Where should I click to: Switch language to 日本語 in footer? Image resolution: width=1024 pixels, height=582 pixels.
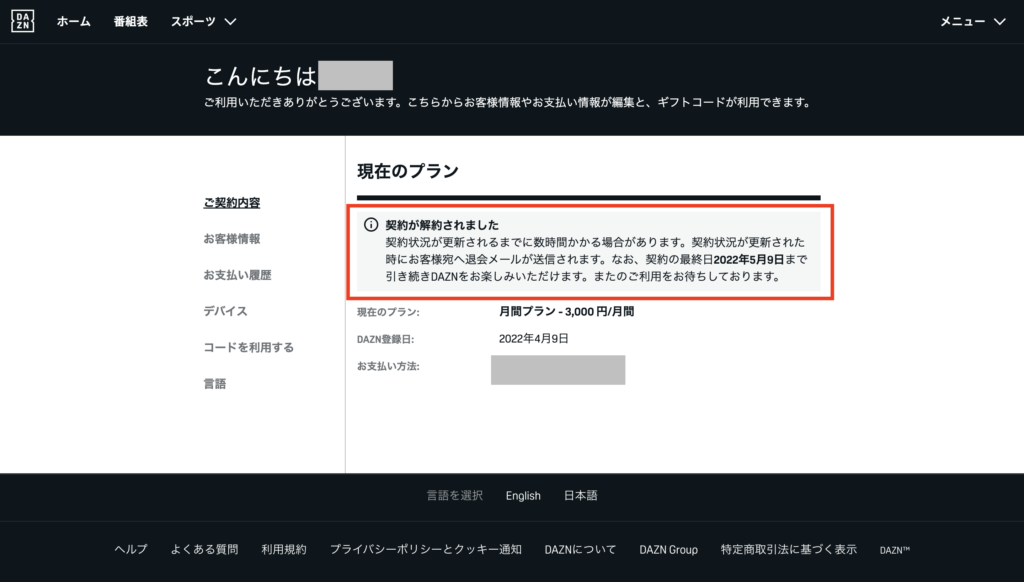[x=581, y=496]
